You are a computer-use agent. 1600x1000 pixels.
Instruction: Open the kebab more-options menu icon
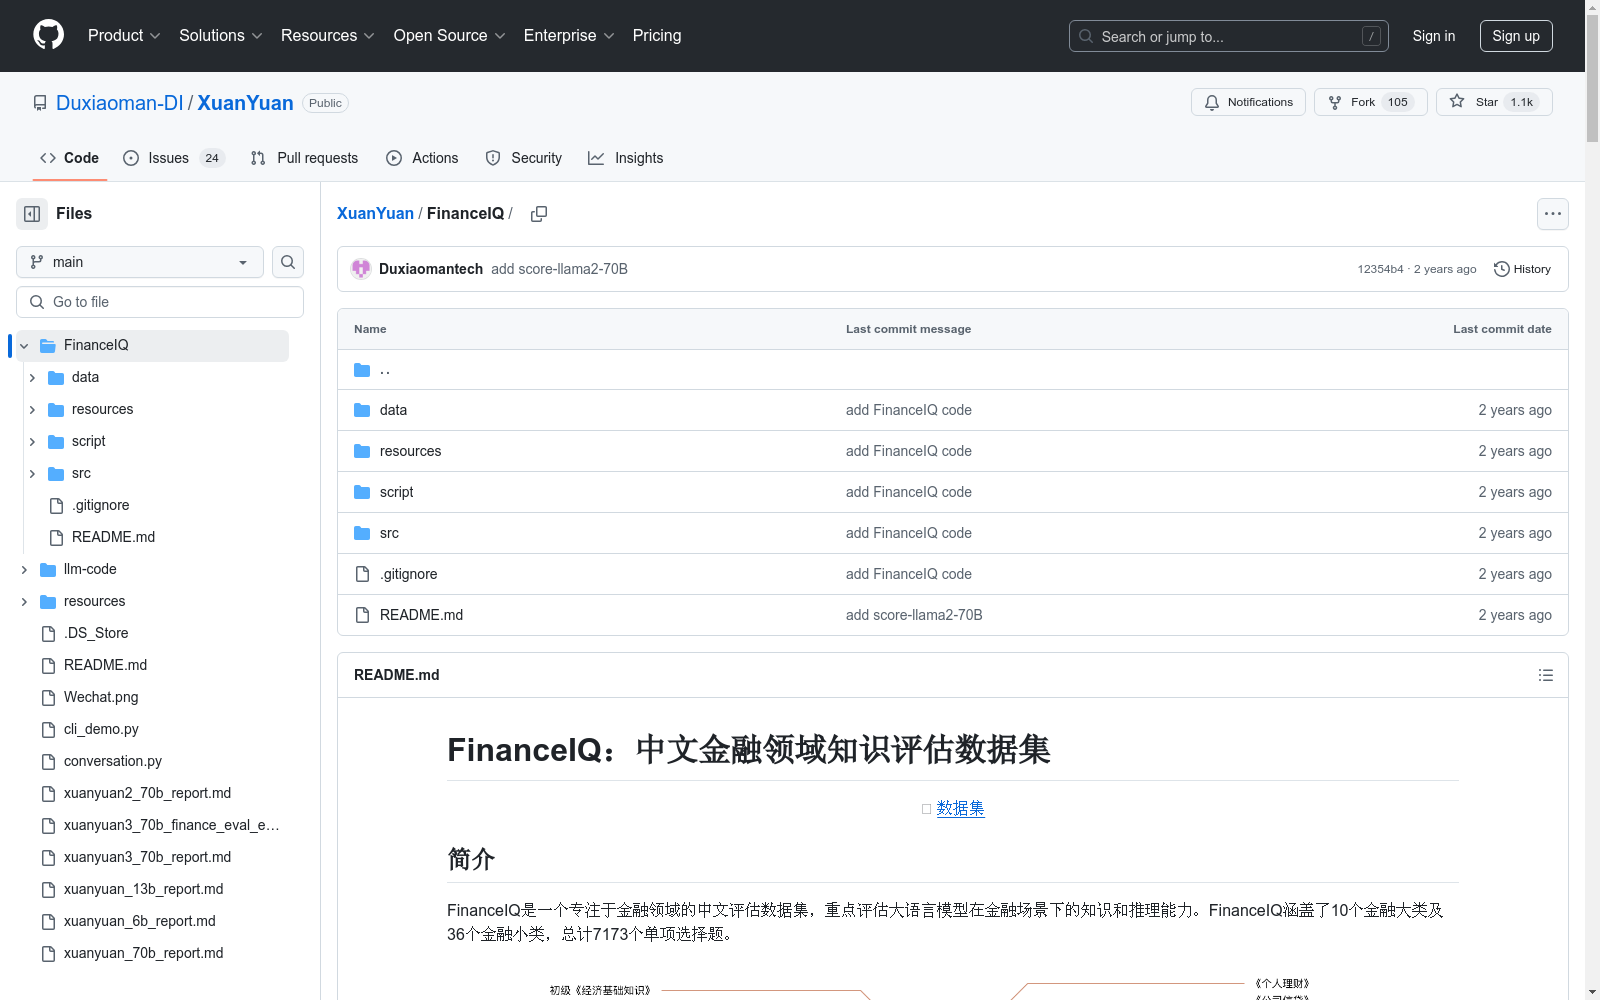click(x=1552, y=213)
